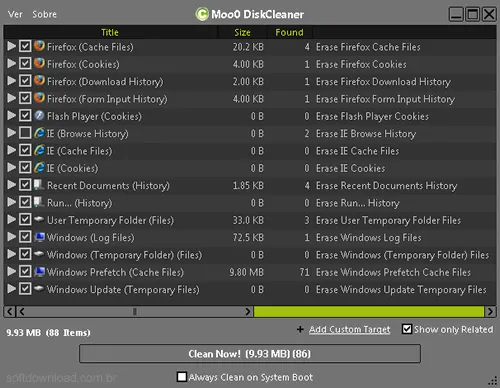Uncheck the Windows (Log Files) checkbox
Screen dimensions: 500x388
25,237
